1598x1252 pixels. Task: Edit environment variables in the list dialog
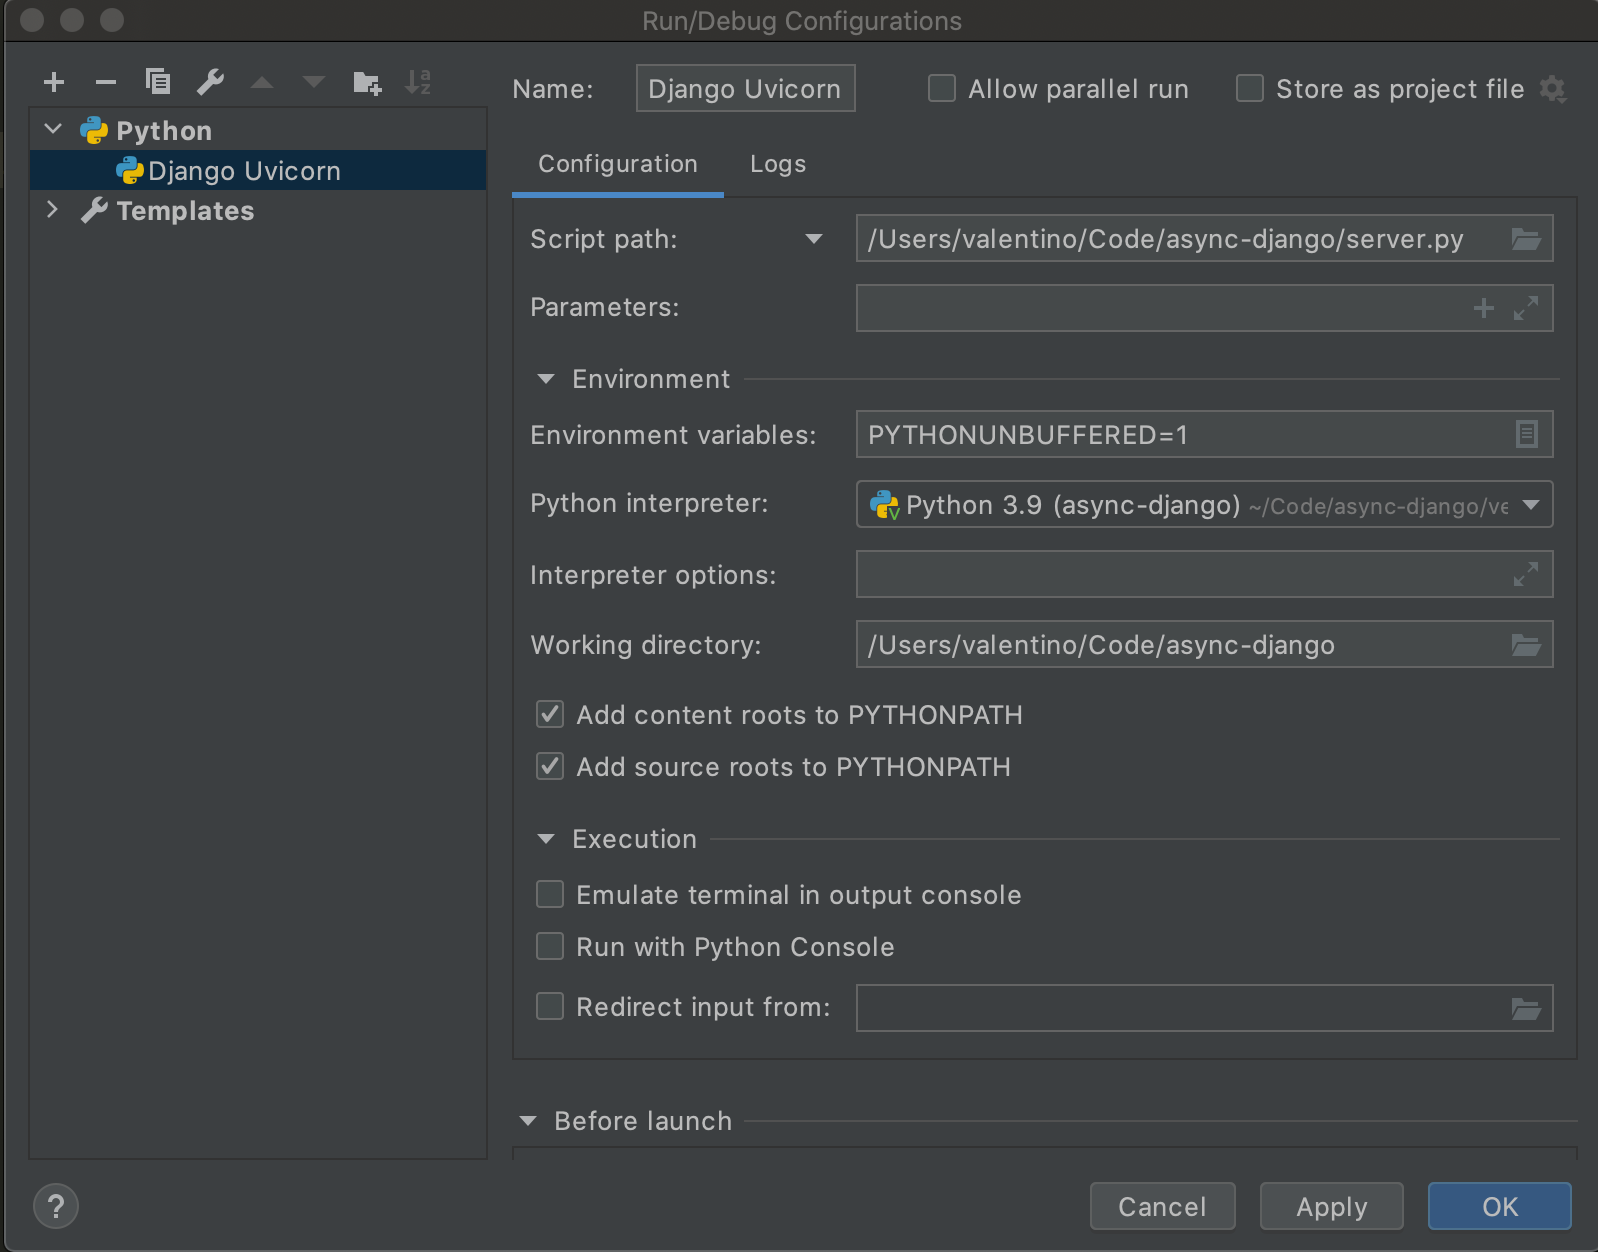coord(1526,434)
